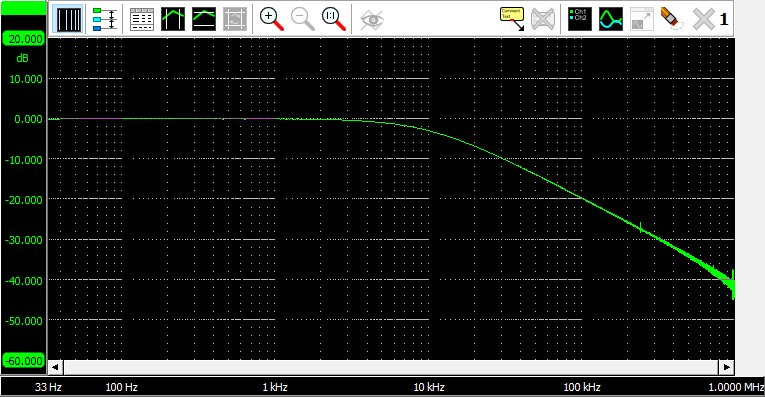This screenshot has height=397, width=765.
Task: Click the horizontal cursor spacing icon
Action: [104, 20]
